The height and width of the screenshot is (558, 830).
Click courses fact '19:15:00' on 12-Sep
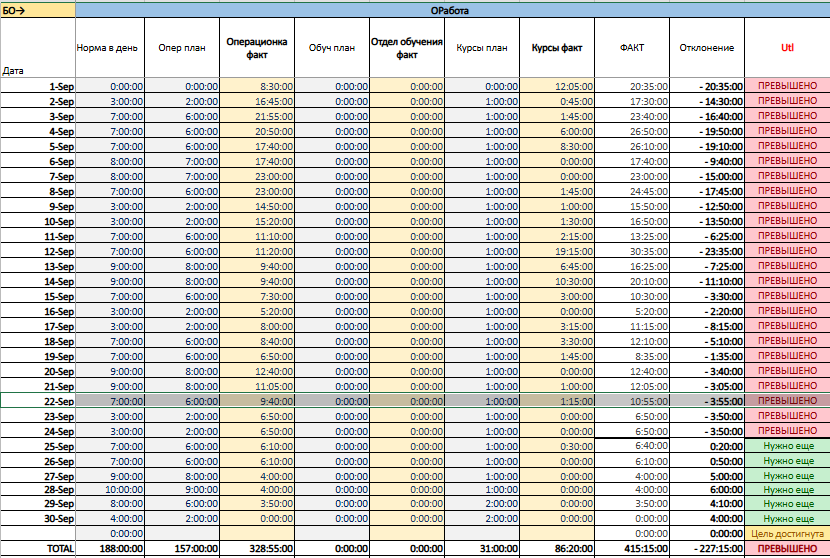click(x=557, y=251)
